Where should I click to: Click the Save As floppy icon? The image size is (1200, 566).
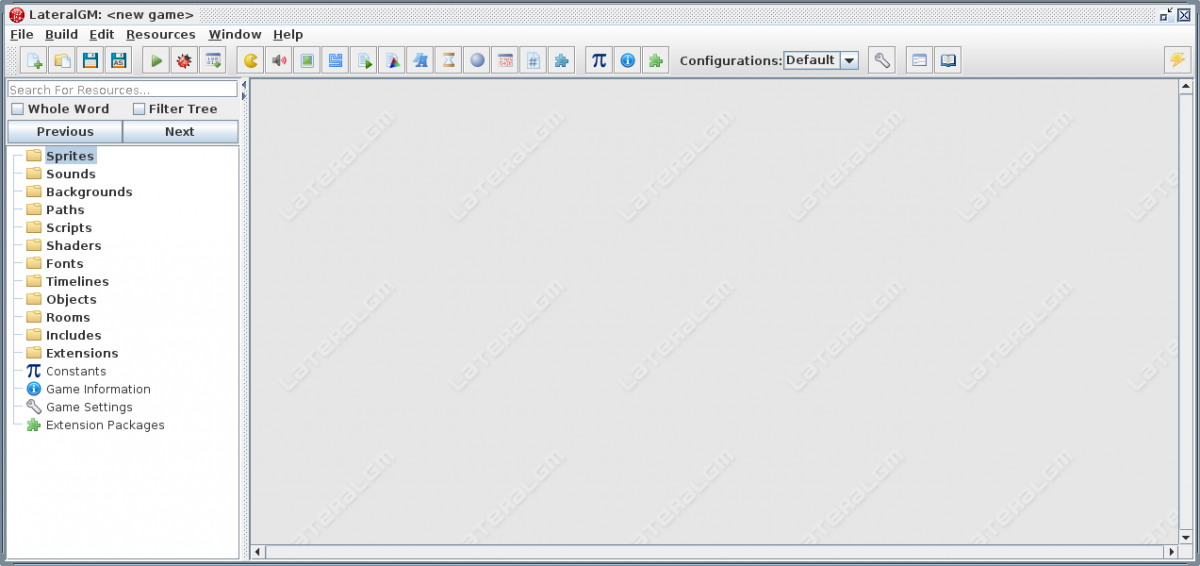[x=118, y=61]
